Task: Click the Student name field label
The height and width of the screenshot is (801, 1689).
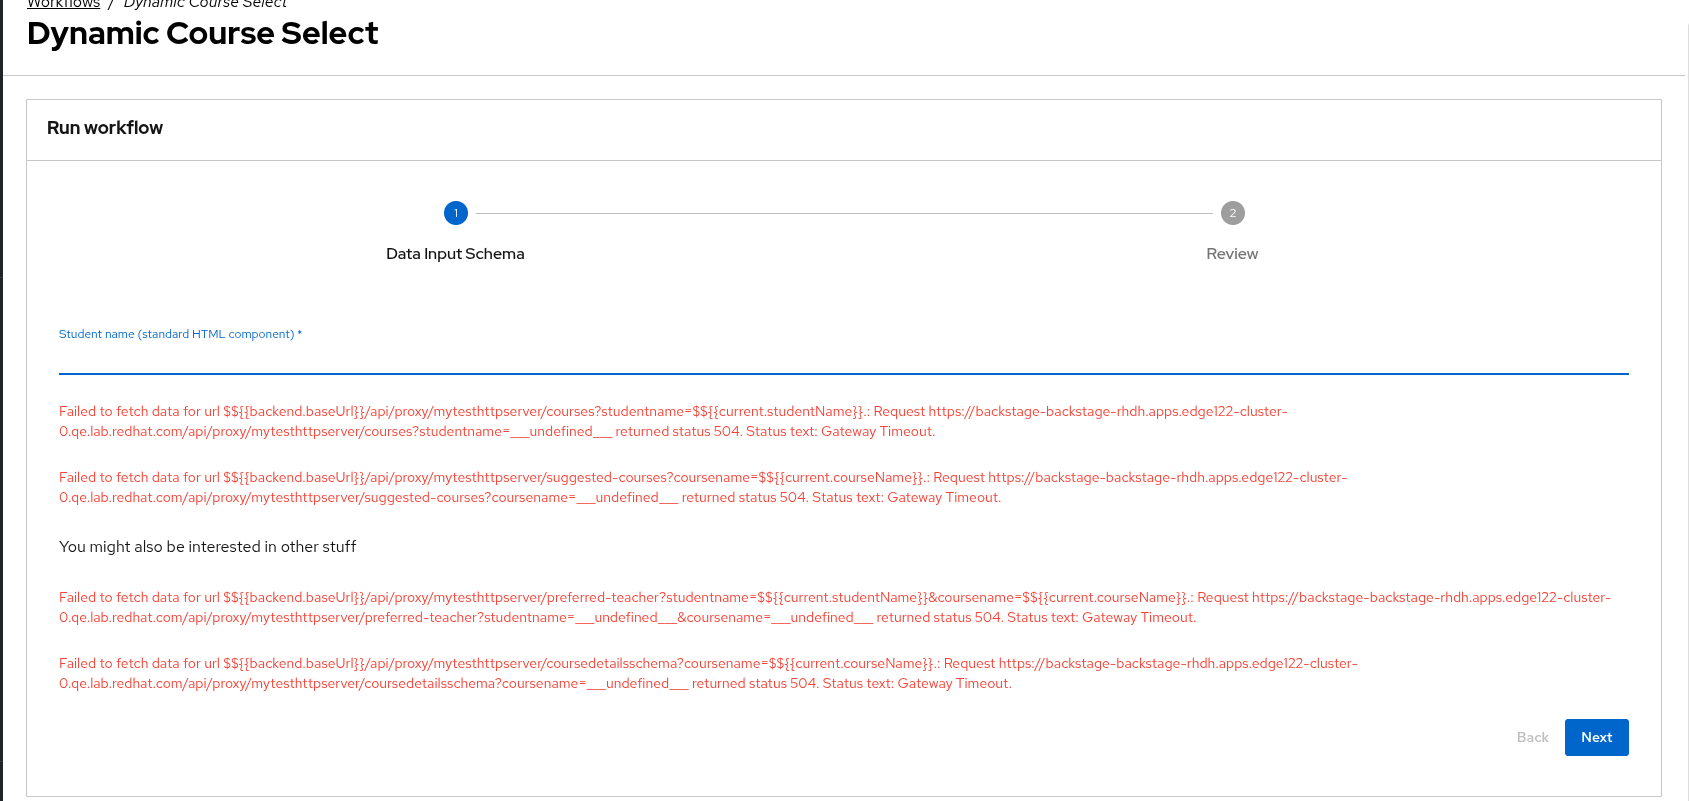Action: [x=176, y=334]
